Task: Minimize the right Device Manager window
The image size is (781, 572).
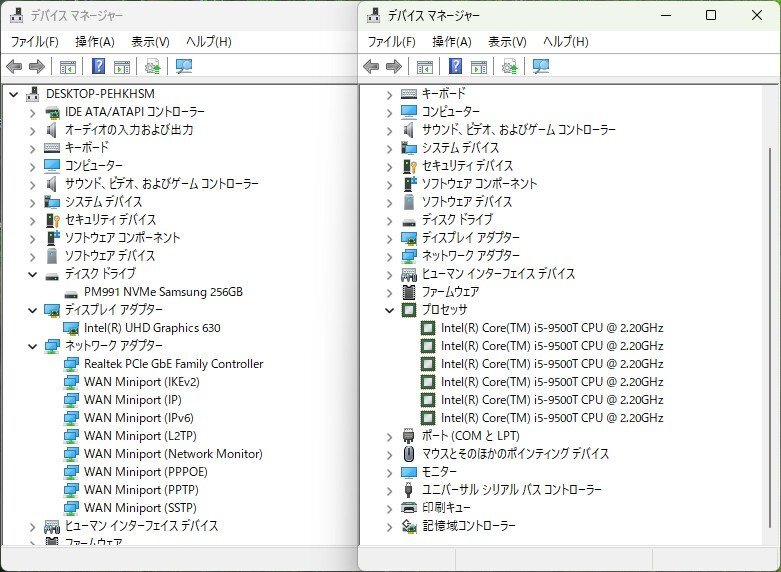Action: click(x=666, y=15)
